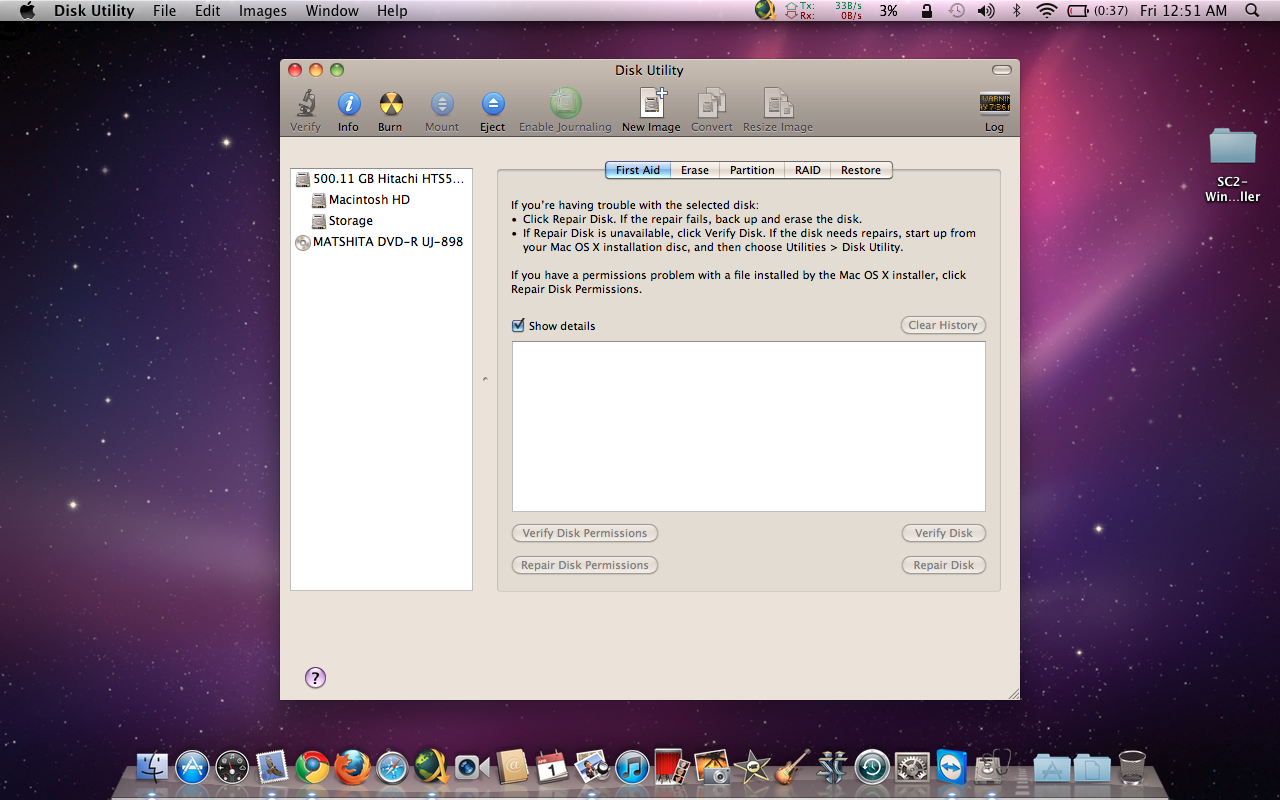Click the Verify microscope toolbar icon
This screenshot has width=1280, height=800.
pos(305,110)
